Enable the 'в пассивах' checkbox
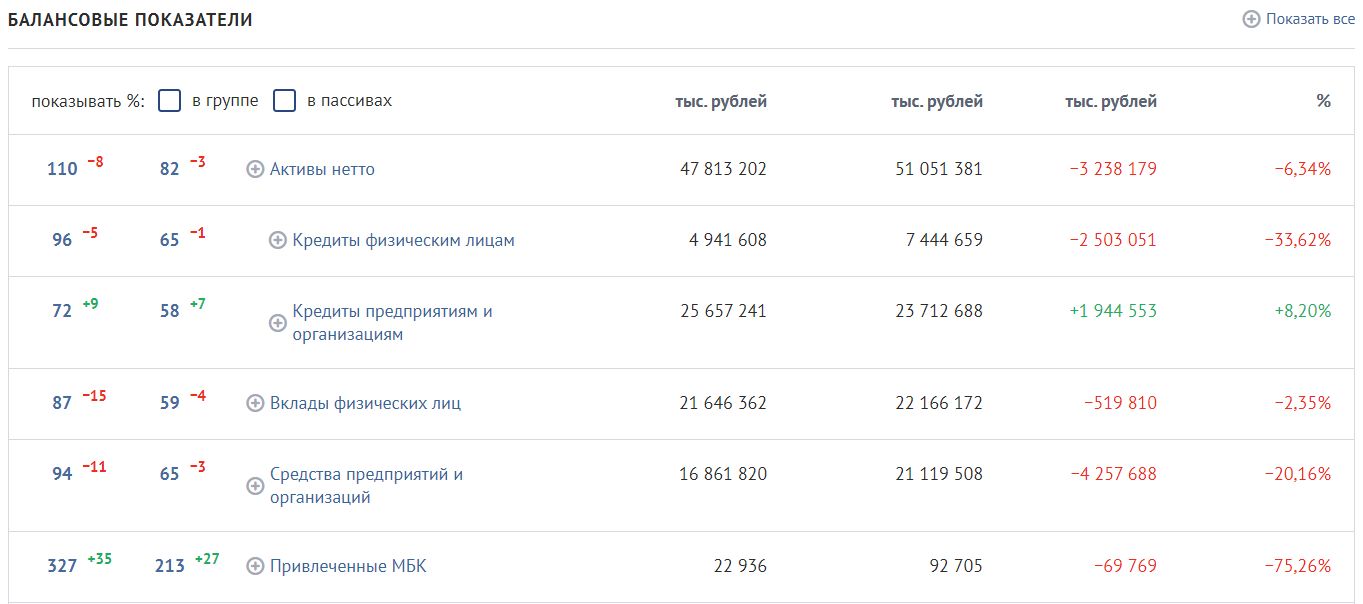1363x604 pixels. tap(285, 101)
